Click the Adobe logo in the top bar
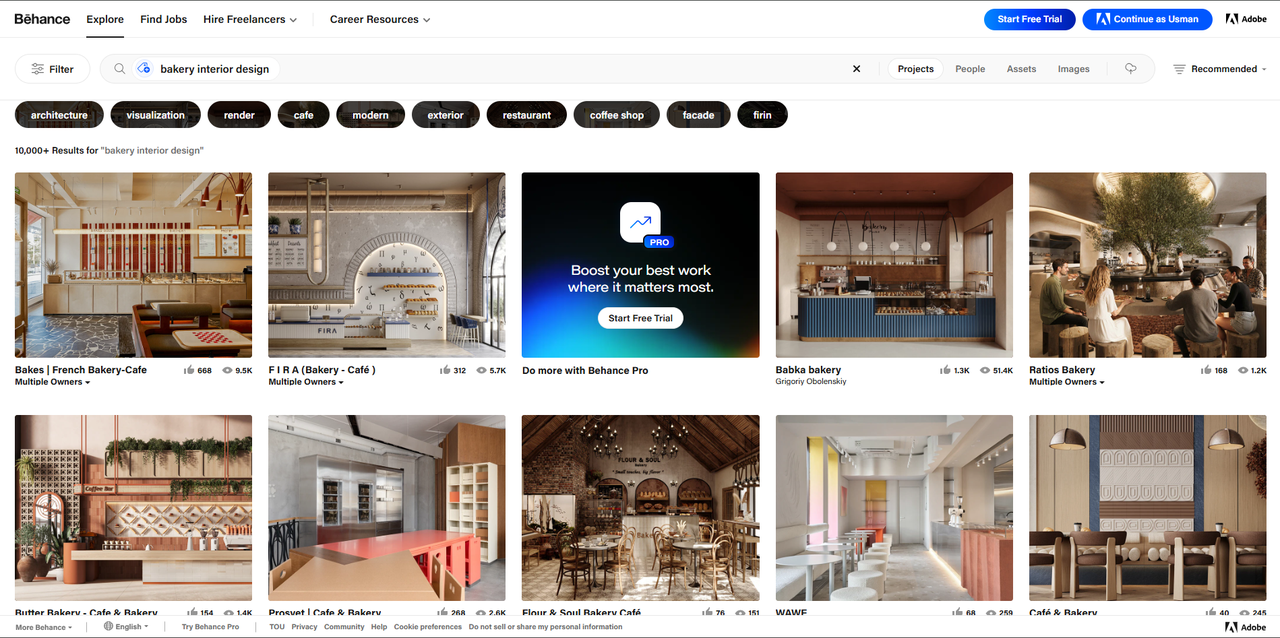This screenshot has width=1280, height=638. coord(1245,18)
